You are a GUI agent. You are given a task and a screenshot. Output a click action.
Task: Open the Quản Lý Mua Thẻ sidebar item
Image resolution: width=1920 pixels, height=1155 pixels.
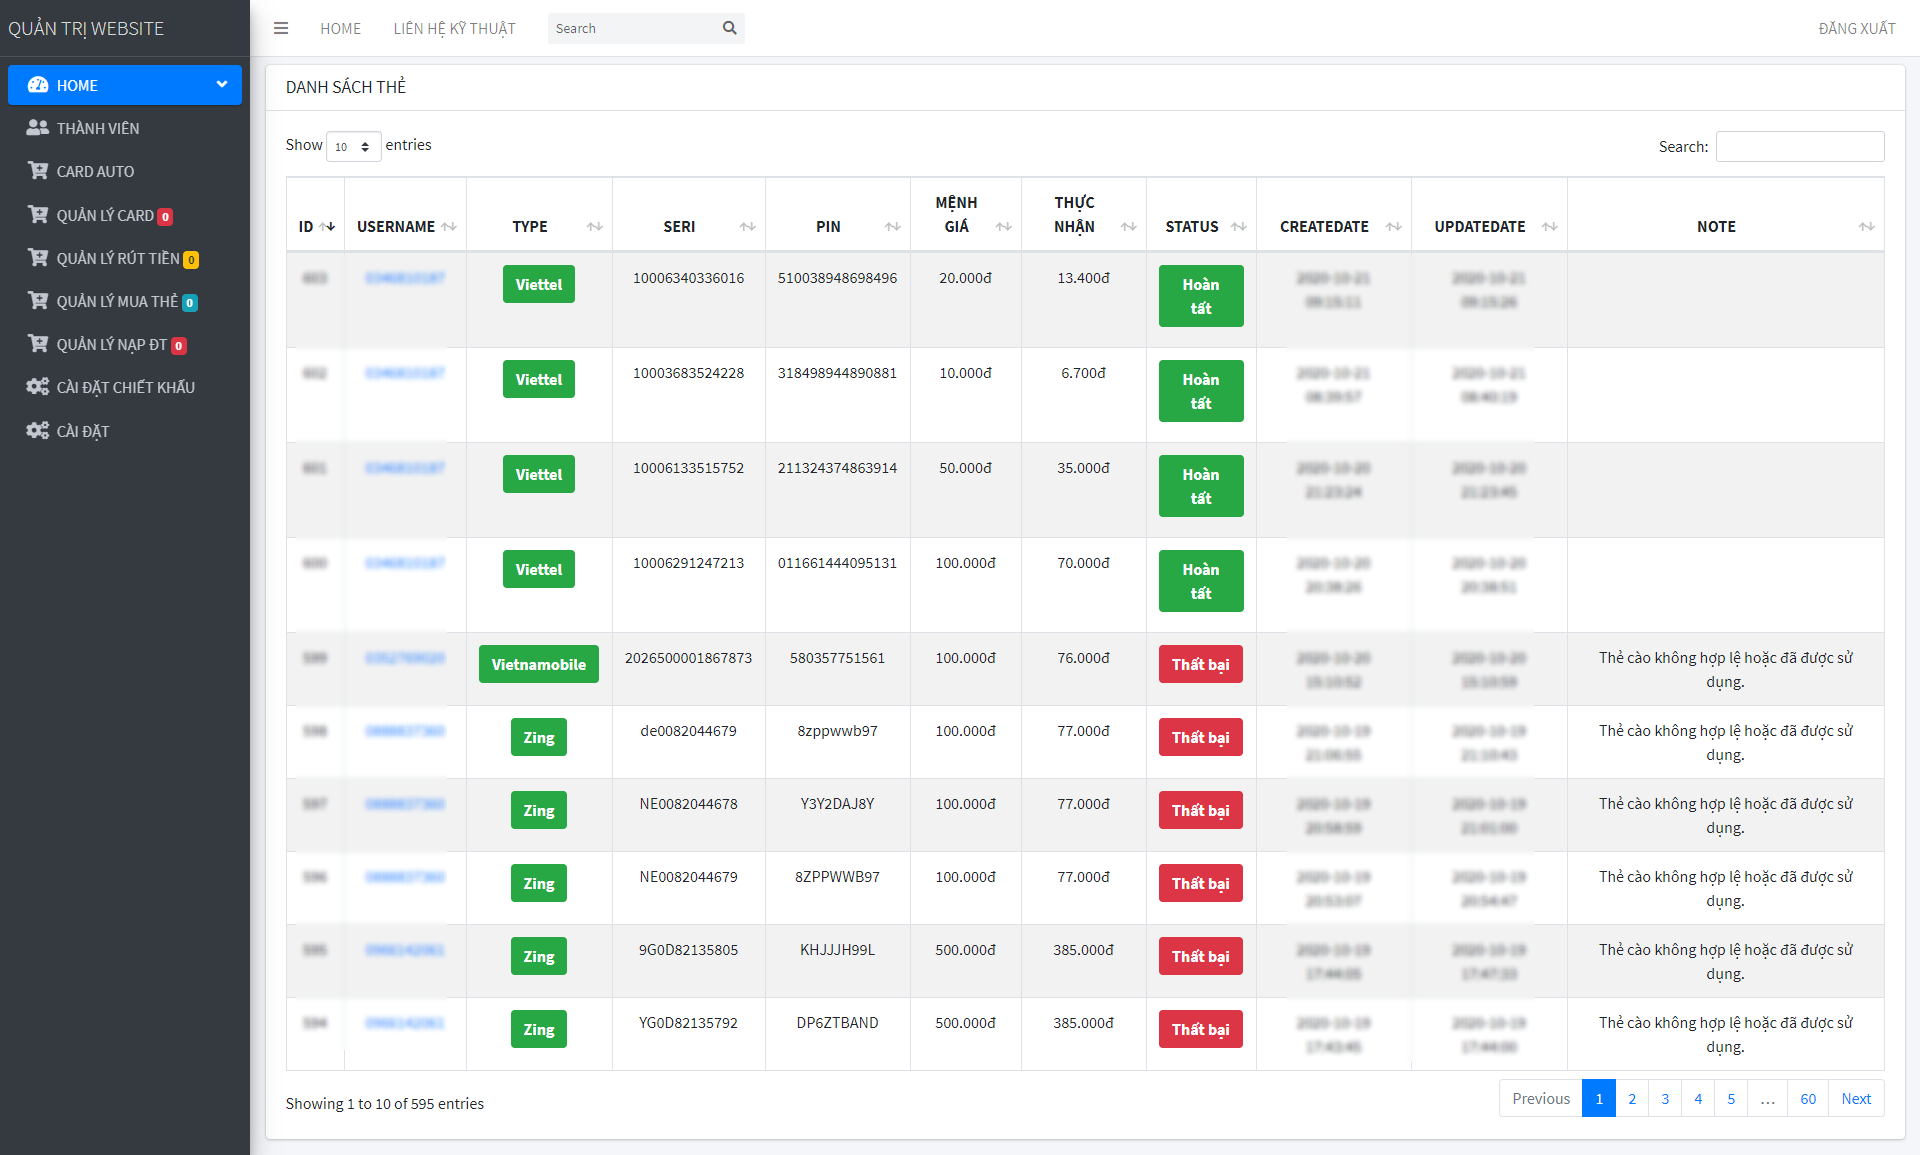click(x=117, y=301)
